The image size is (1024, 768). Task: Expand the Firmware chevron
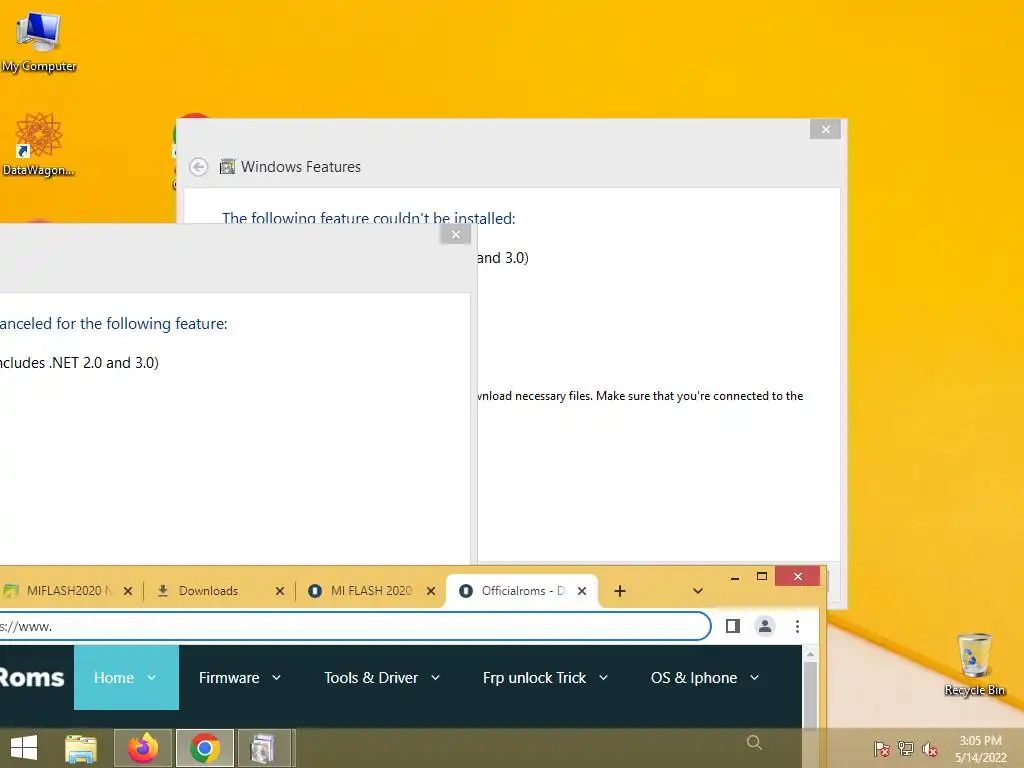click(x=276, y=678)
